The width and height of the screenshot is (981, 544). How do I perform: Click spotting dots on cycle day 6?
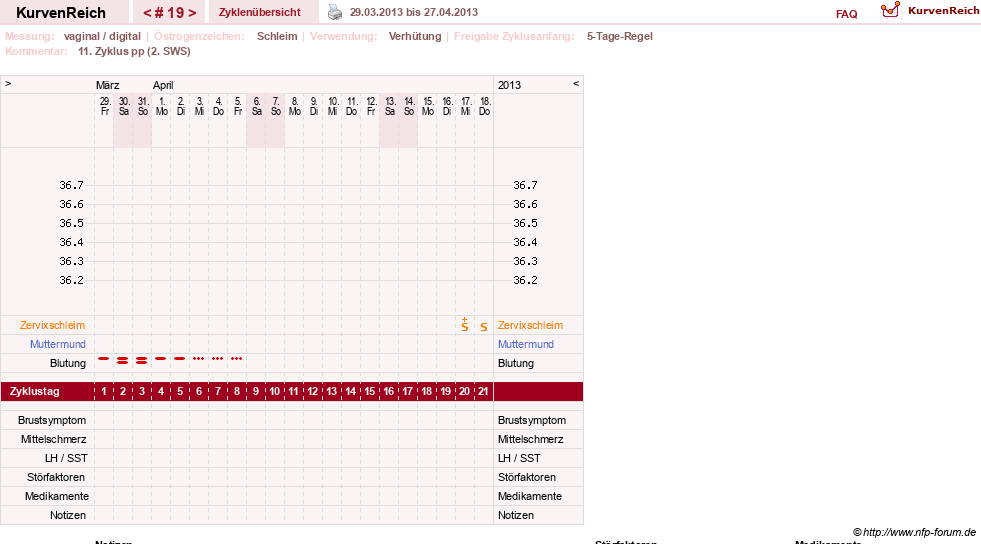click(x=198, y=359)
